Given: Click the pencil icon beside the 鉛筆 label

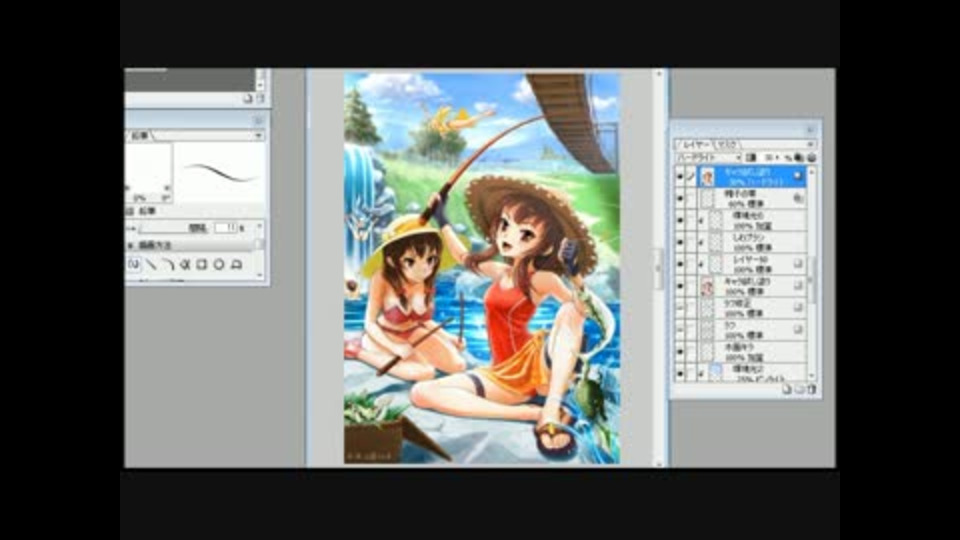Looking at the screenshot, I should click(x=130, y=211).
